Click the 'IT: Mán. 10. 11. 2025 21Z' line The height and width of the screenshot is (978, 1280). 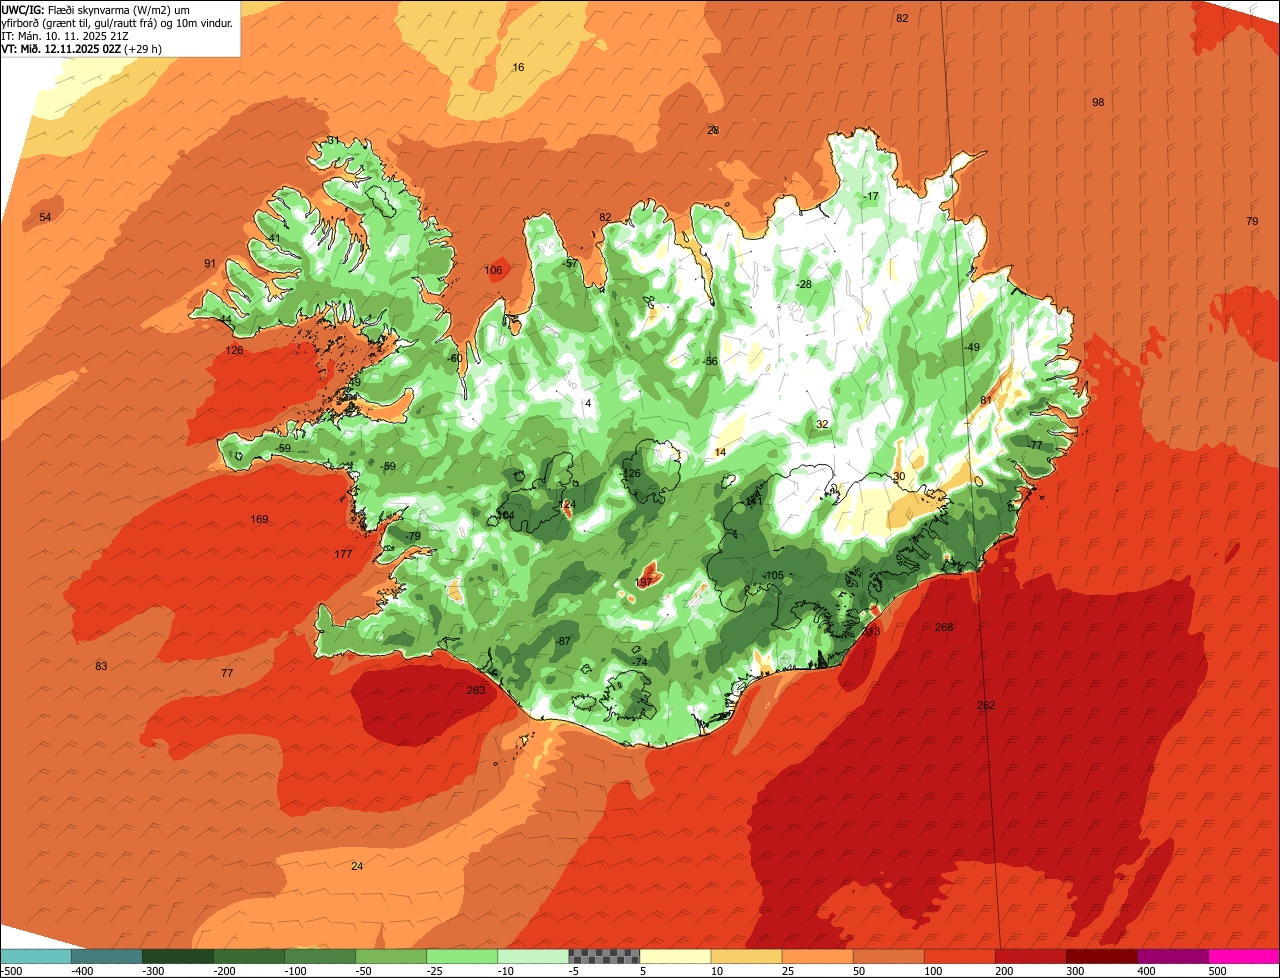65,35
